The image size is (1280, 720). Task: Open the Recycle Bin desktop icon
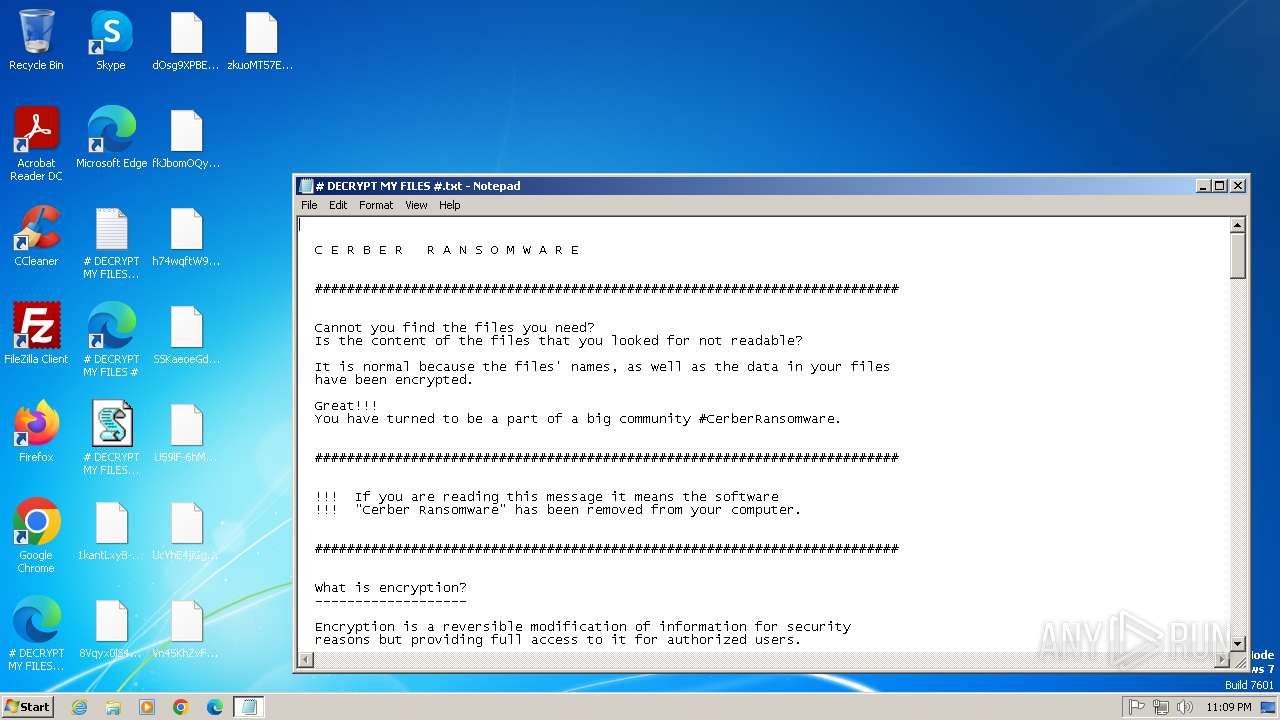pyautogui.click(x=36, y=40)
